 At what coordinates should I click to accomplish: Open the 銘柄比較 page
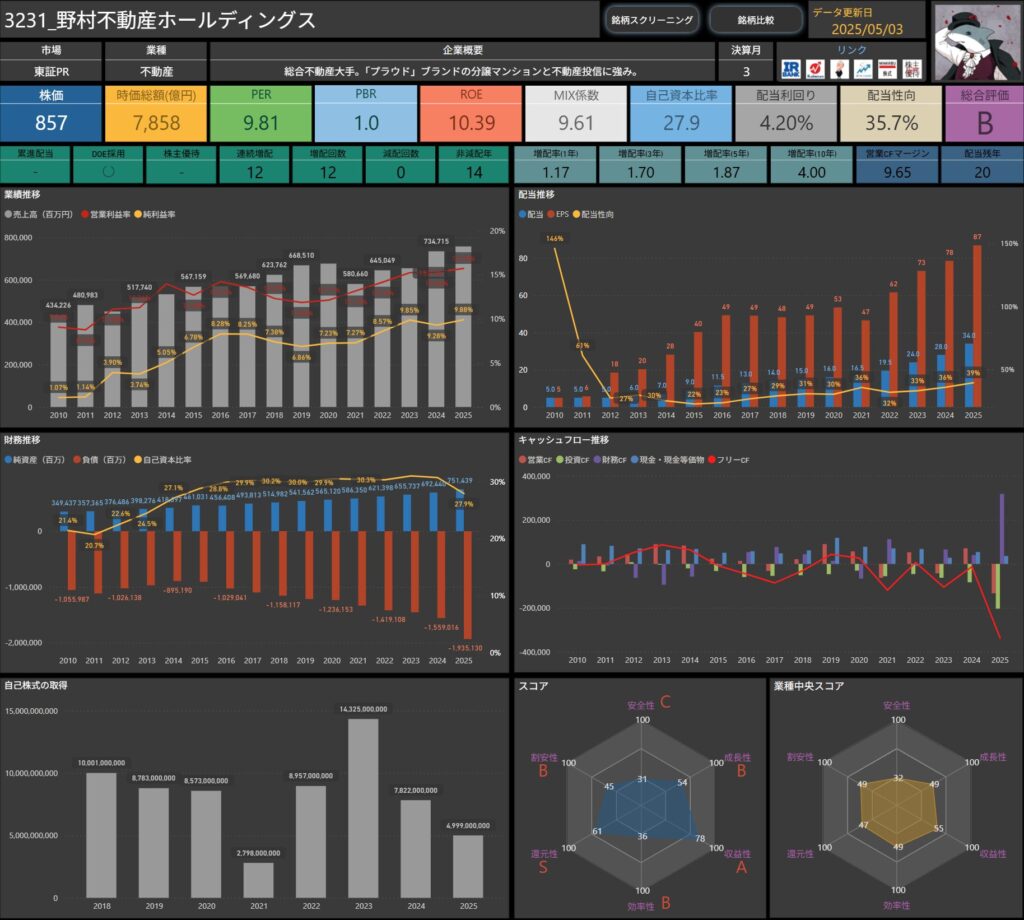coord(756,20)
